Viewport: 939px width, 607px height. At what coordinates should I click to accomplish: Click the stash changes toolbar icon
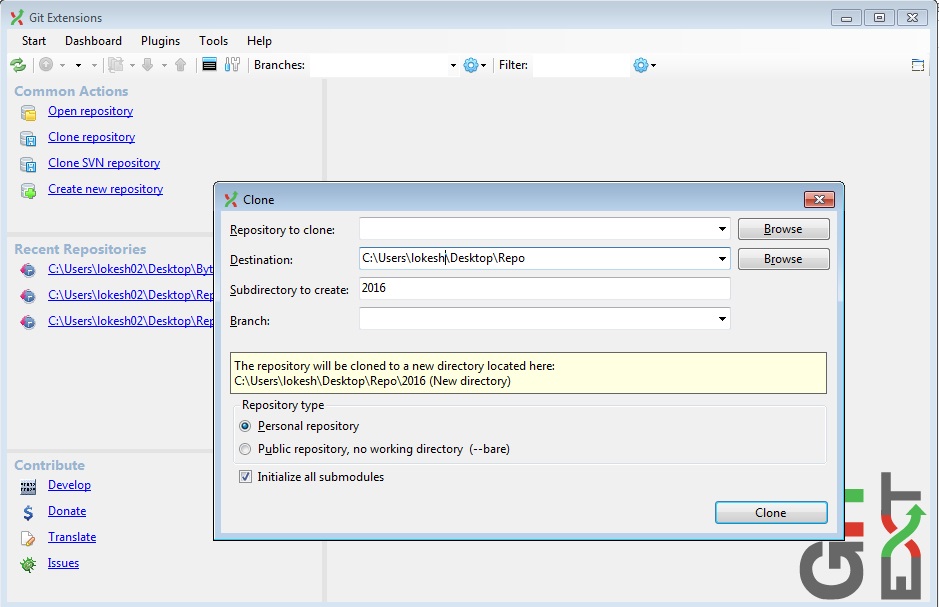116,65
